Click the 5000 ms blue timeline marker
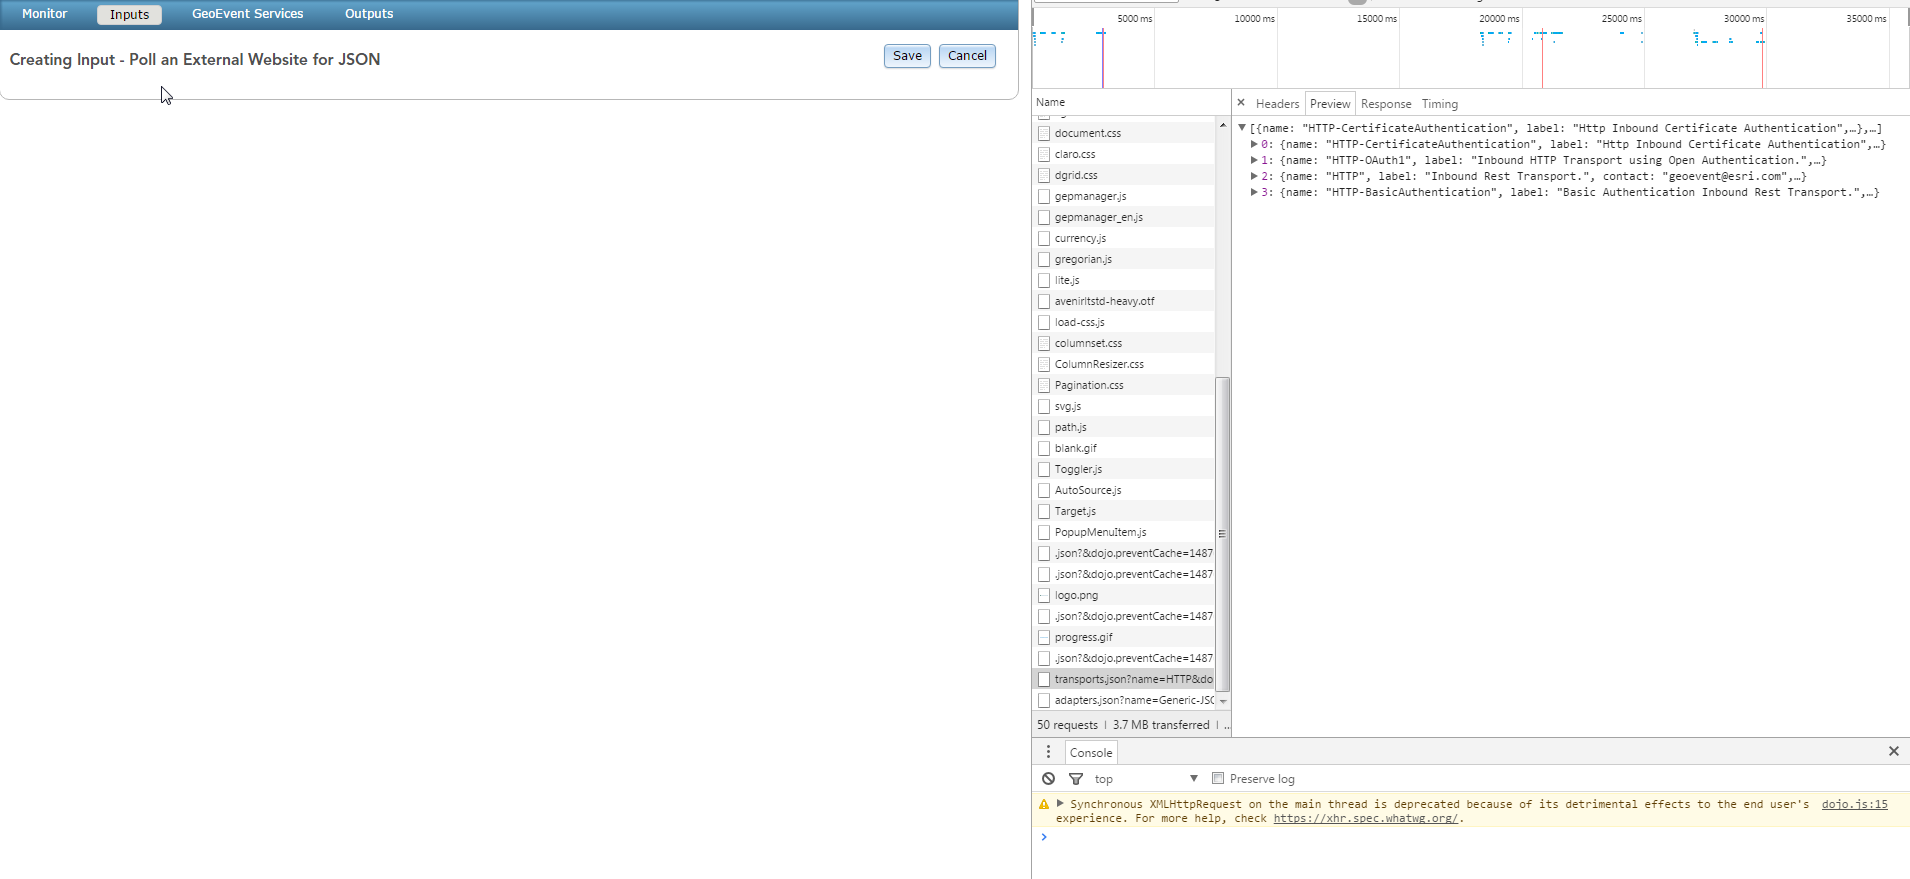The height and width of the screenshot is (879, 1910). point(1102,58)
